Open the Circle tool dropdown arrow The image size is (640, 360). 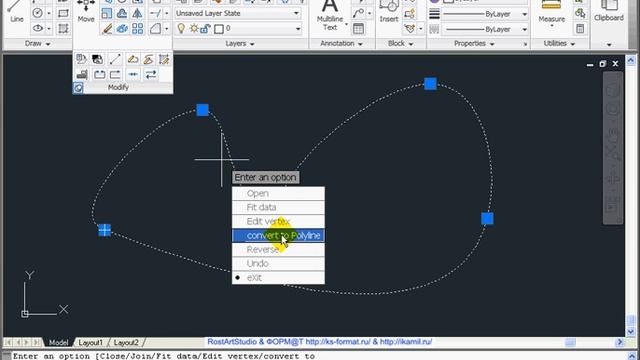click(x=49, y=13)
